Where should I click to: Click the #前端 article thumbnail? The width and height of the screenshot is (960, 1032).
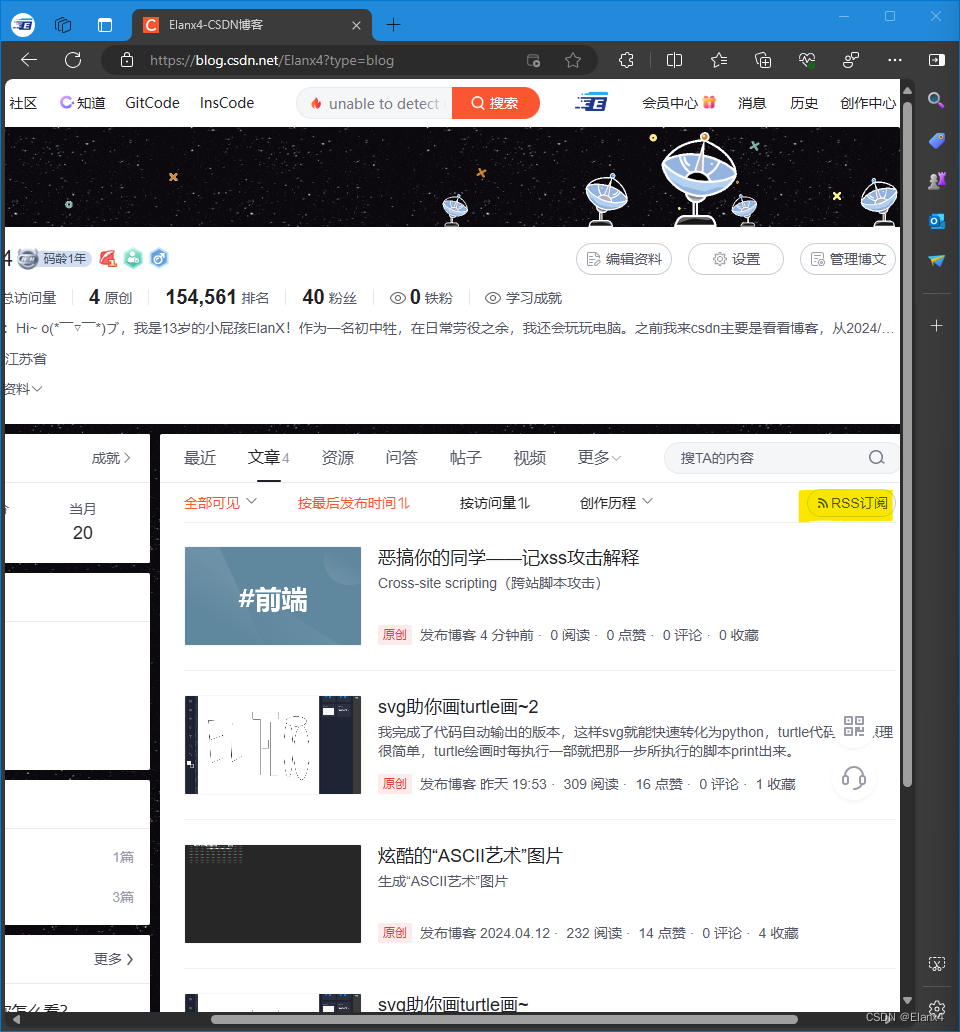click(x=272, y=596)
